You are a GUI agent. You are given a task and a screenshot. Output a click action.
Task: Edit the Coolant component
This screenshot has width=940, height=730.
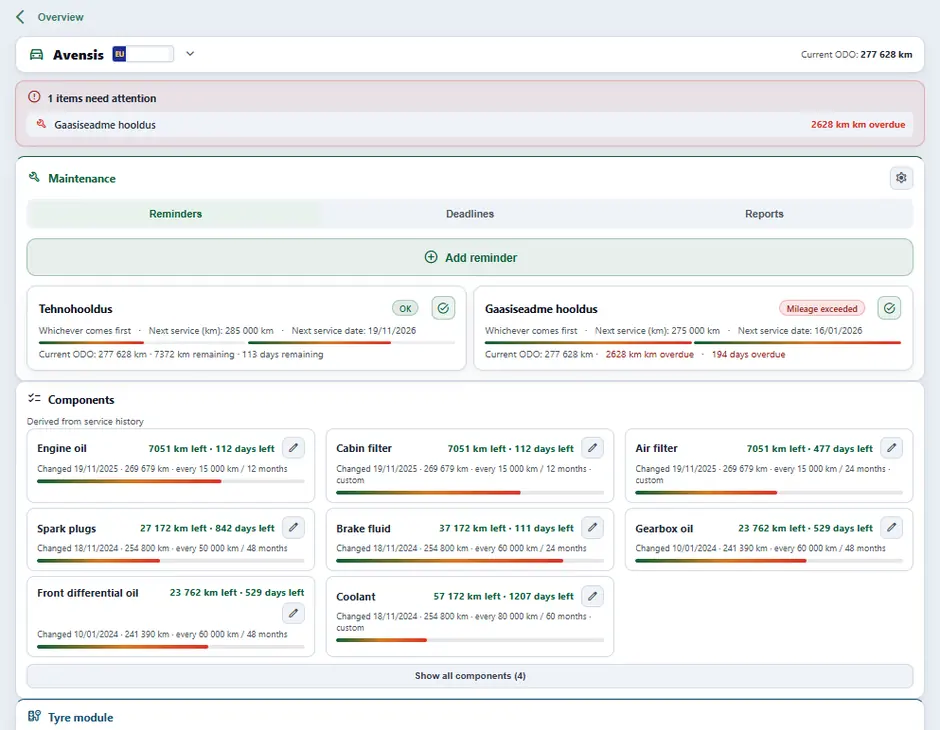pos(592,596)
